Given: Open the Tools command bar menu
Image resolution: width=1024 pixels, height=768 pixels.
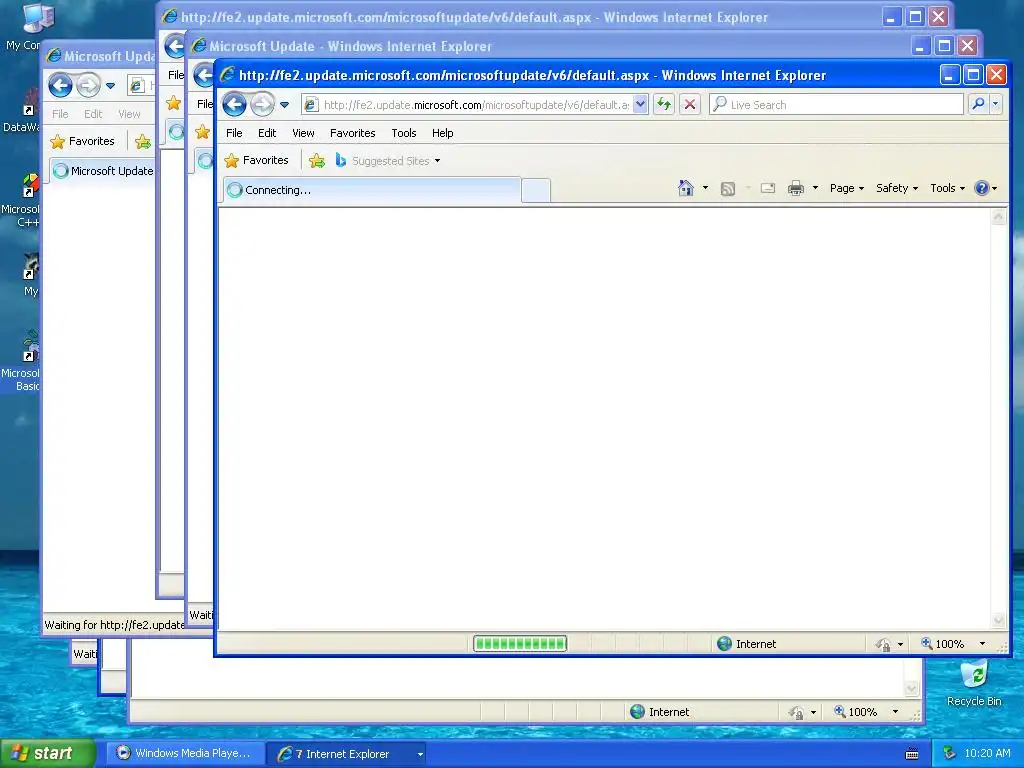Looking at the screenshot, I should point(947,188).
